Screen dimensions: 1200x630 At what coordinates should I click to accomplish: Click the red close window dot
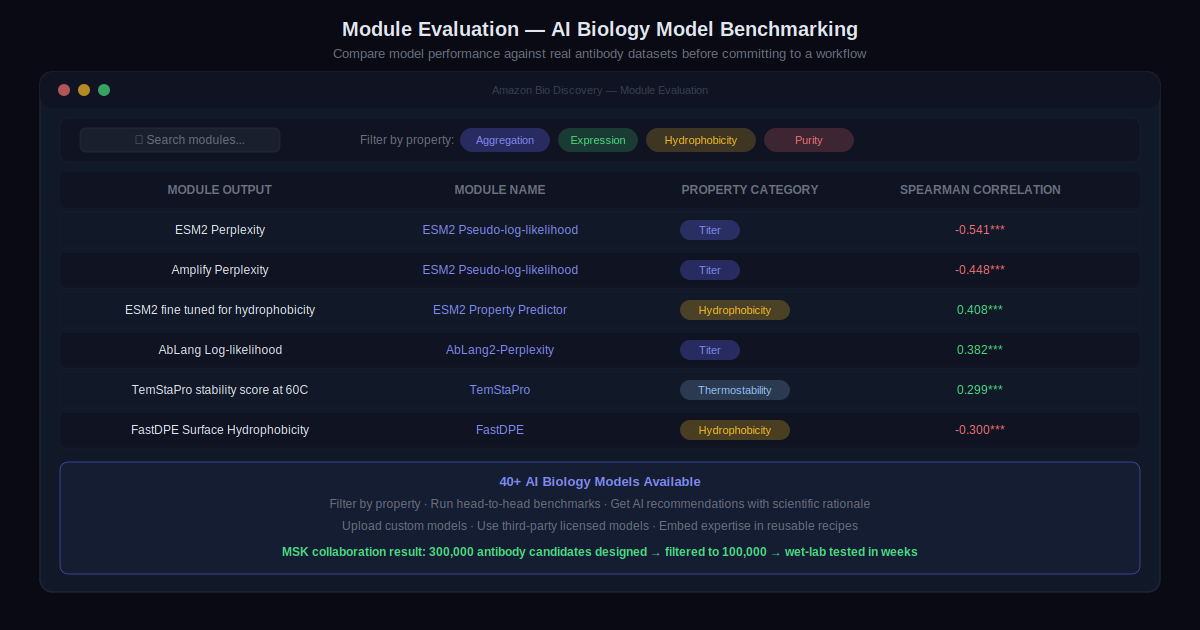pos(64,90)
